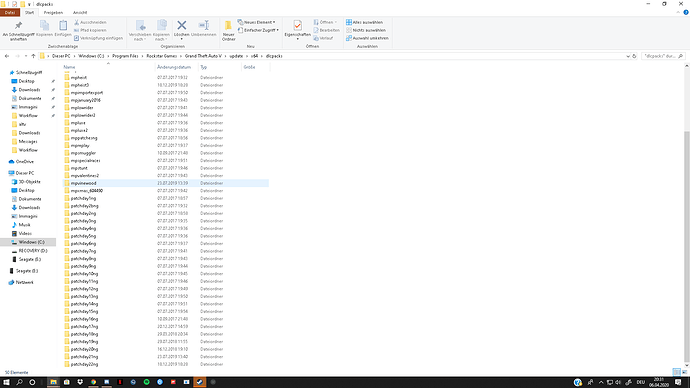Select all items with Alles auswählen

click(x=364, y=22)
